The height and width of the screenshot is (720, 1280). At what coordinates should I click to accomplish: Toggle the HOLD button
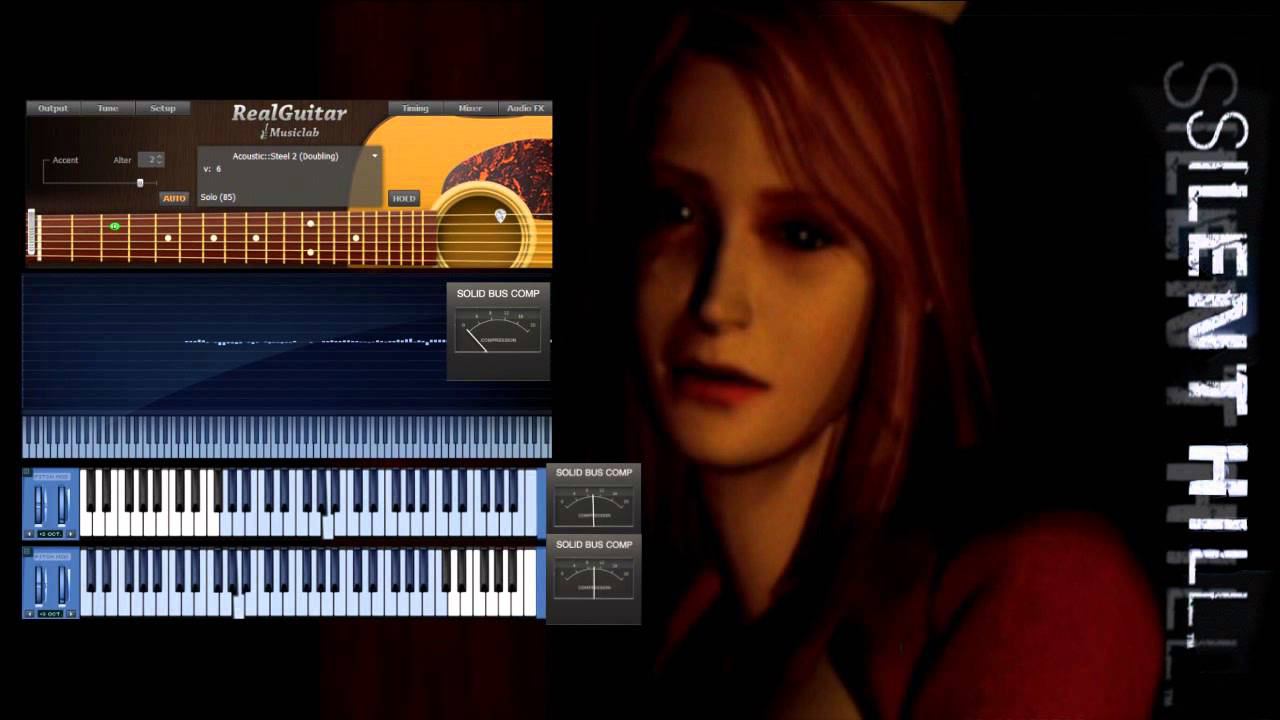click(404, 198)
